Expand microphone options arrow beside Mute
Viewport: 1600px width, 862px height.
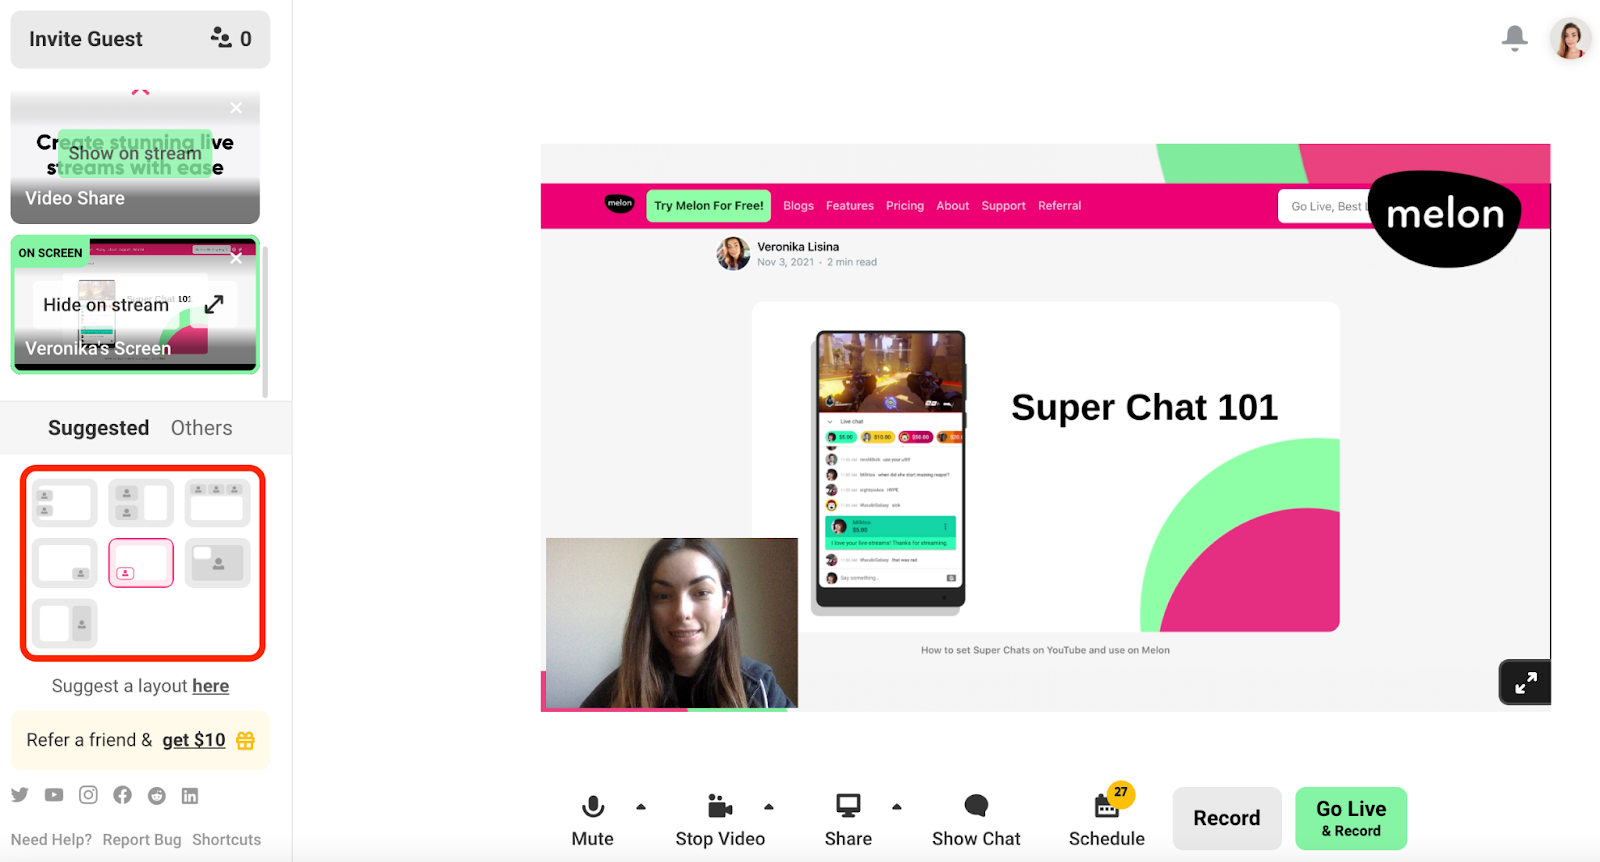coord(641,806)
